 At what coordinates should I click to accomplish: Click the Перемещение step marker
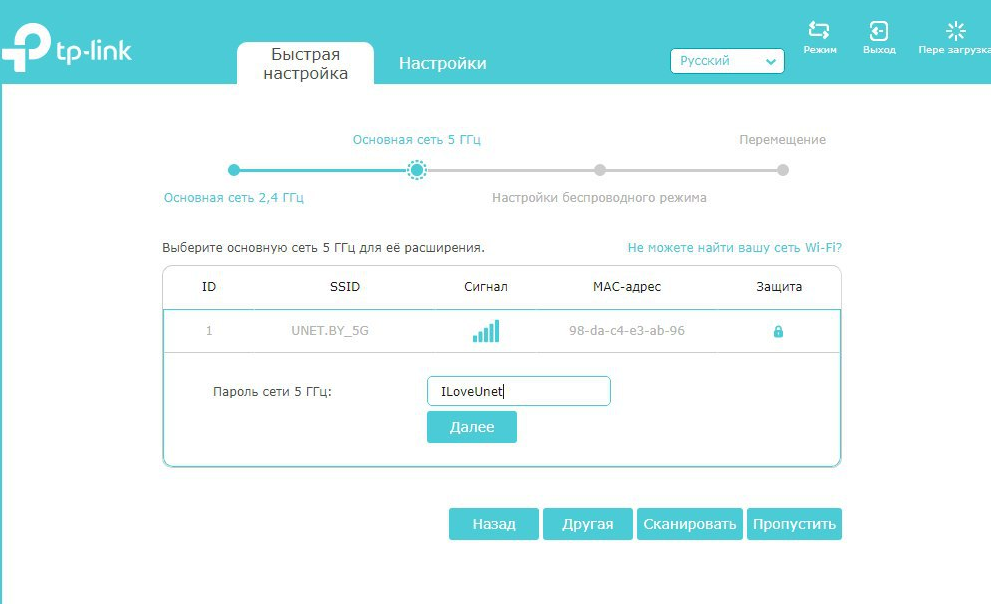click(x=783, y=170)
